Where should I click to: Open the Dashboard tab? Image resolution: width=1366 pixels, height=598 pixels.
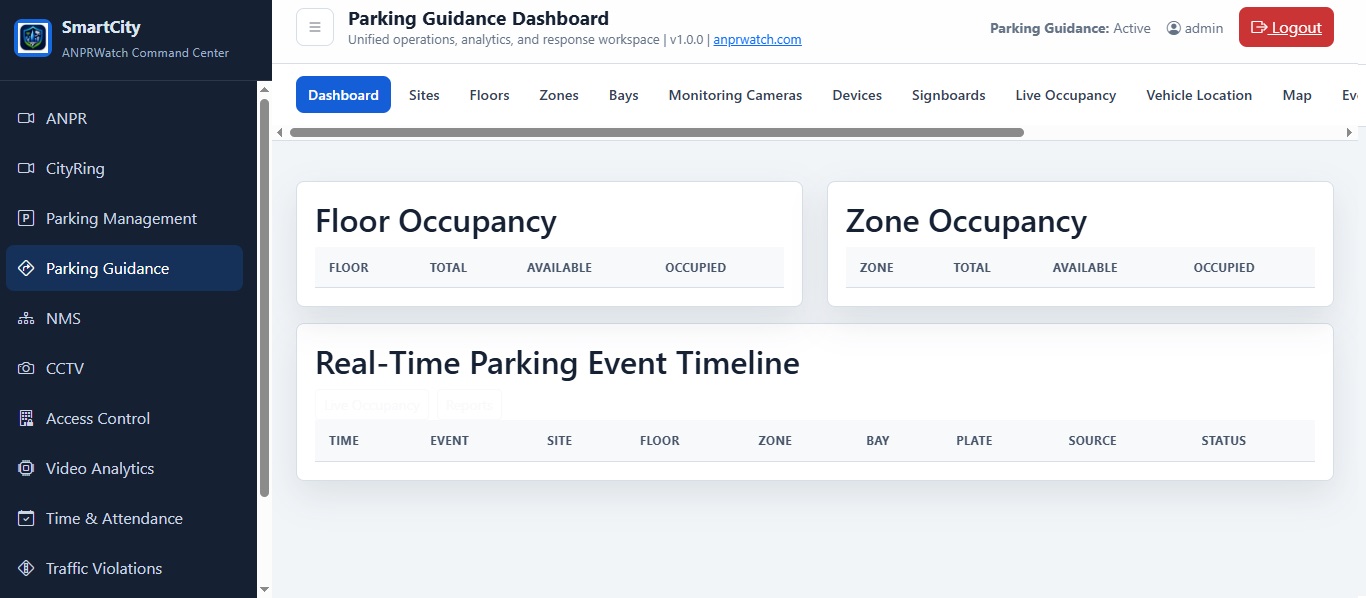pos(343,95)
